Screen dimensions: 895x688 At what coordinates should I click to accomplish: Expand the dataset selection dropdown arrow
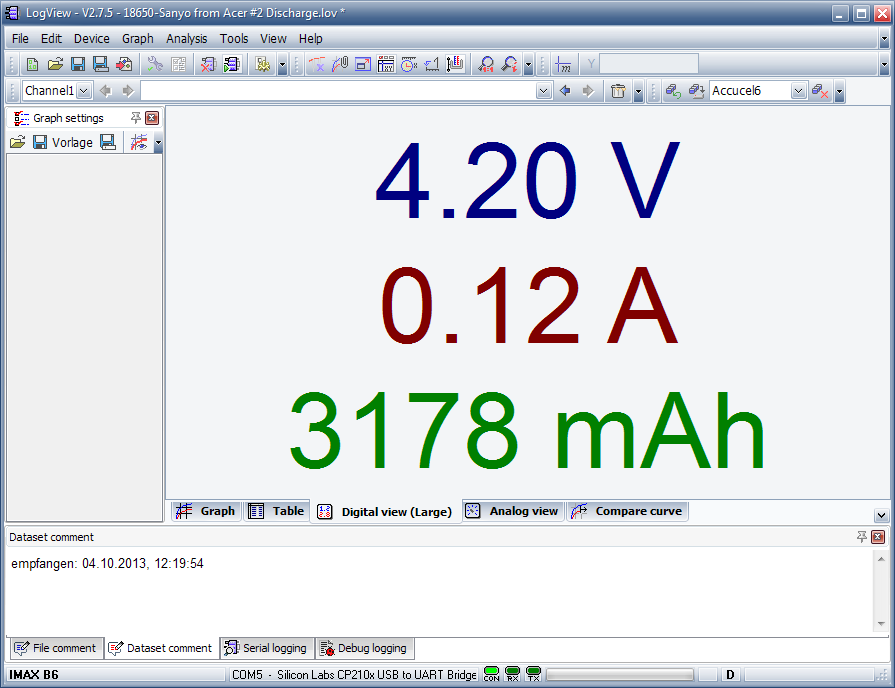[544, 91]
